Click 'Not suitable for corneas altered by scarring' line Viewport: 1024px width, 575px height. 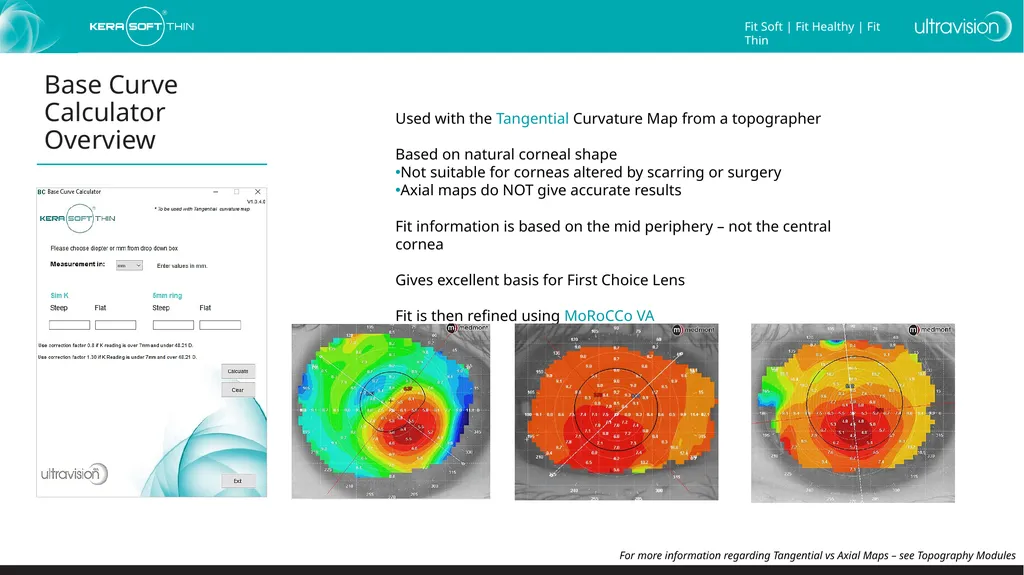[x=590, y=172]
